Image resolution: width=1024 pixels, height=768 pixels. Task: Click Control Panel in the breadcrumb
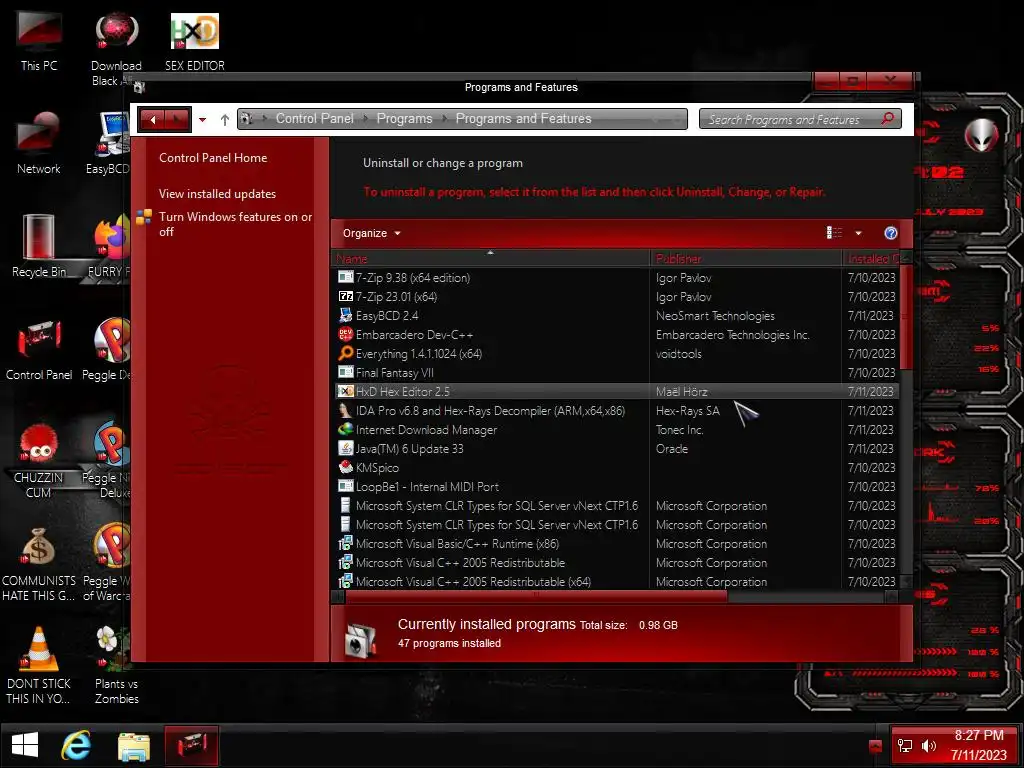(314, 118)
